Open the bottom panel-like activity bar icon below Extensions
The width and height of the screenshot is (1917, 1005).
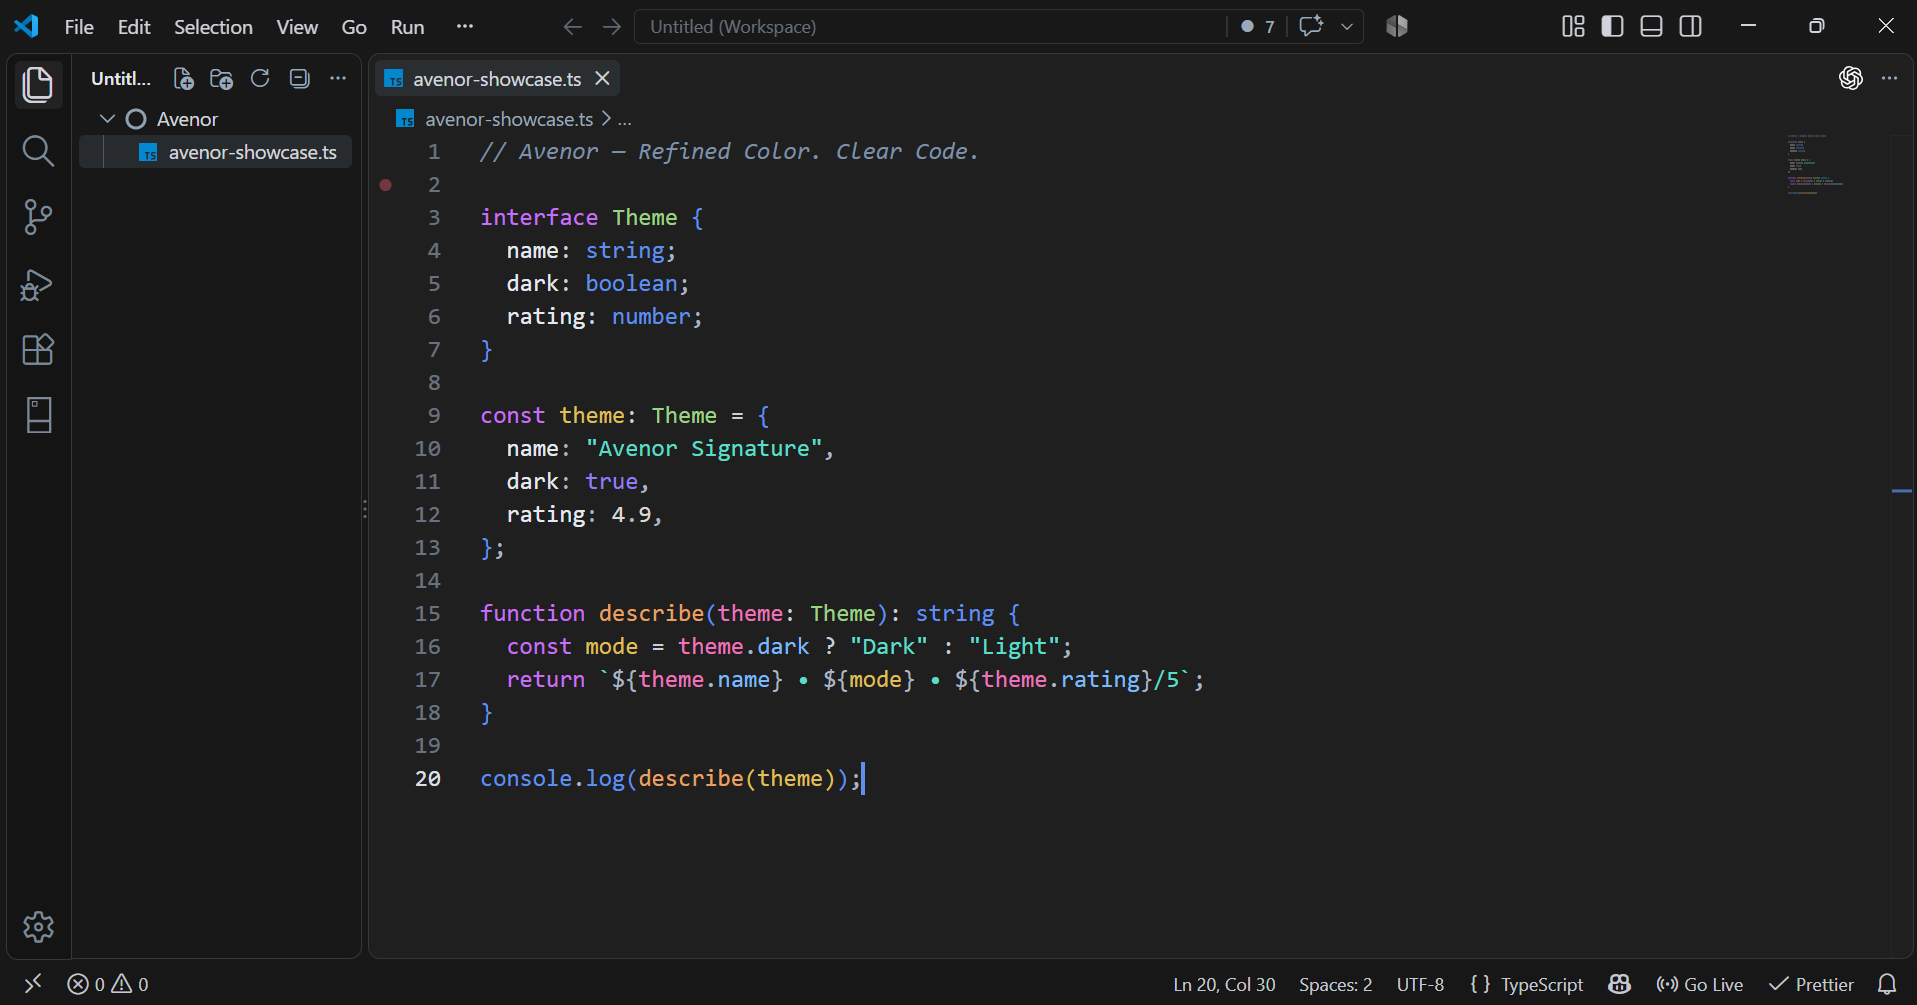[x=39, y=415]
